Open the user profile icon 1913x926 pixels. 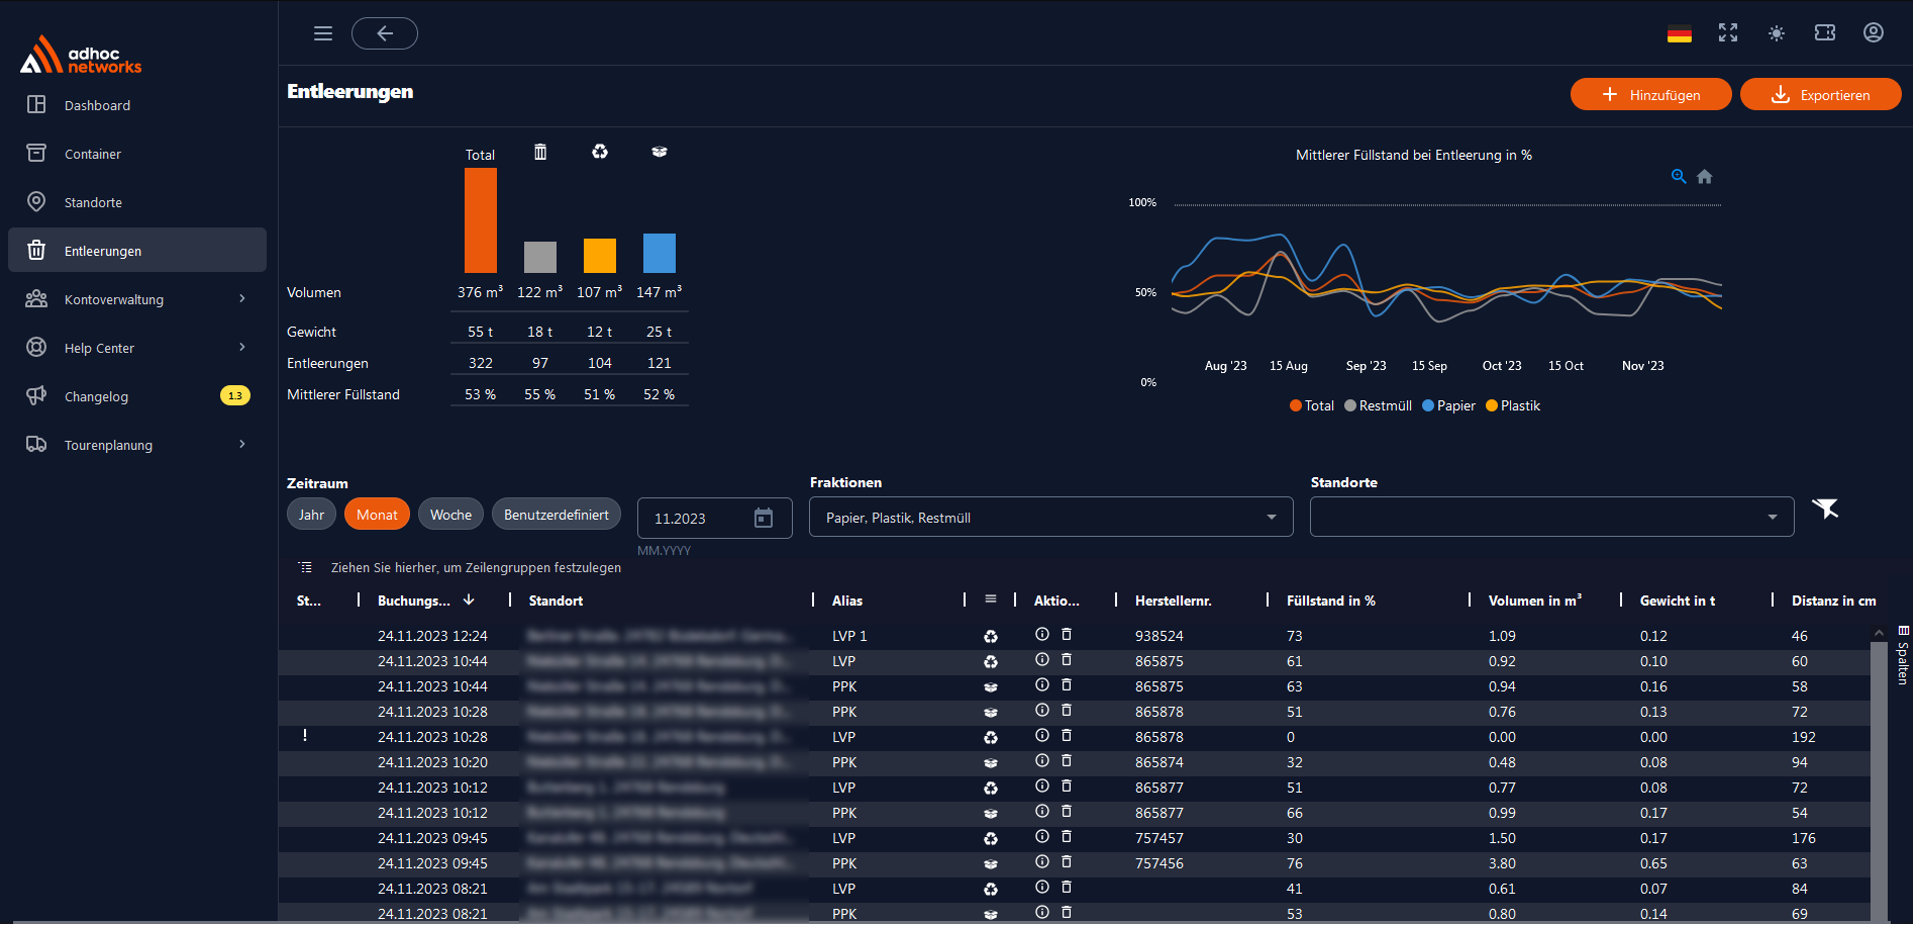(x=1873, y=33)
